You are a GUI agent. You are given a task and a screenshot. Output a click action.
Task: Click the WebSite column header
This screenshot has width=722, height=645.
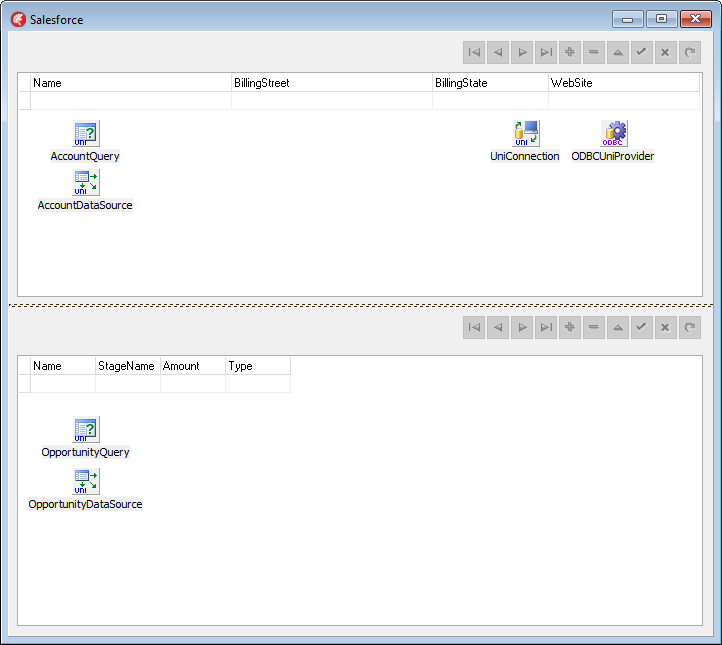pos(624,83)
